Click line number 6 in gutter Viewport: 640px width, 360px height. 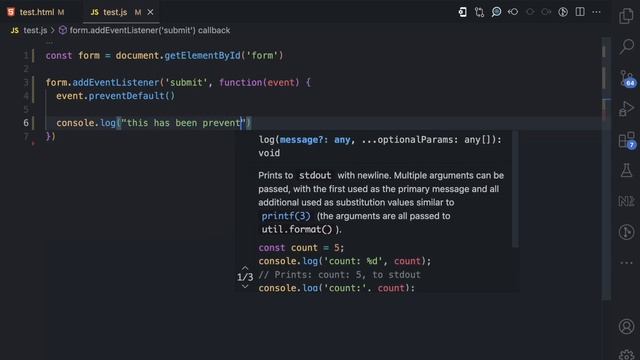26,123
